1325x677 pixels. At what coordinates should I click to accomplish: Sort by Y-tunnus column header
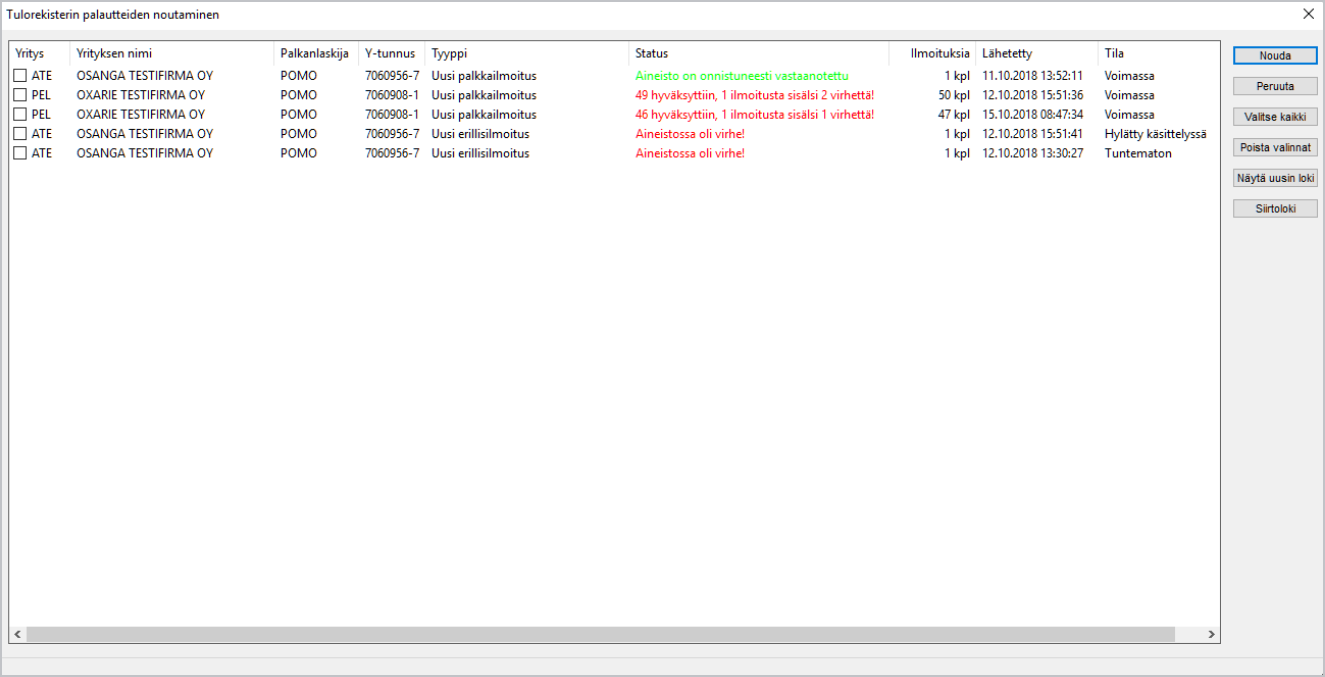(x=390, y=53)
